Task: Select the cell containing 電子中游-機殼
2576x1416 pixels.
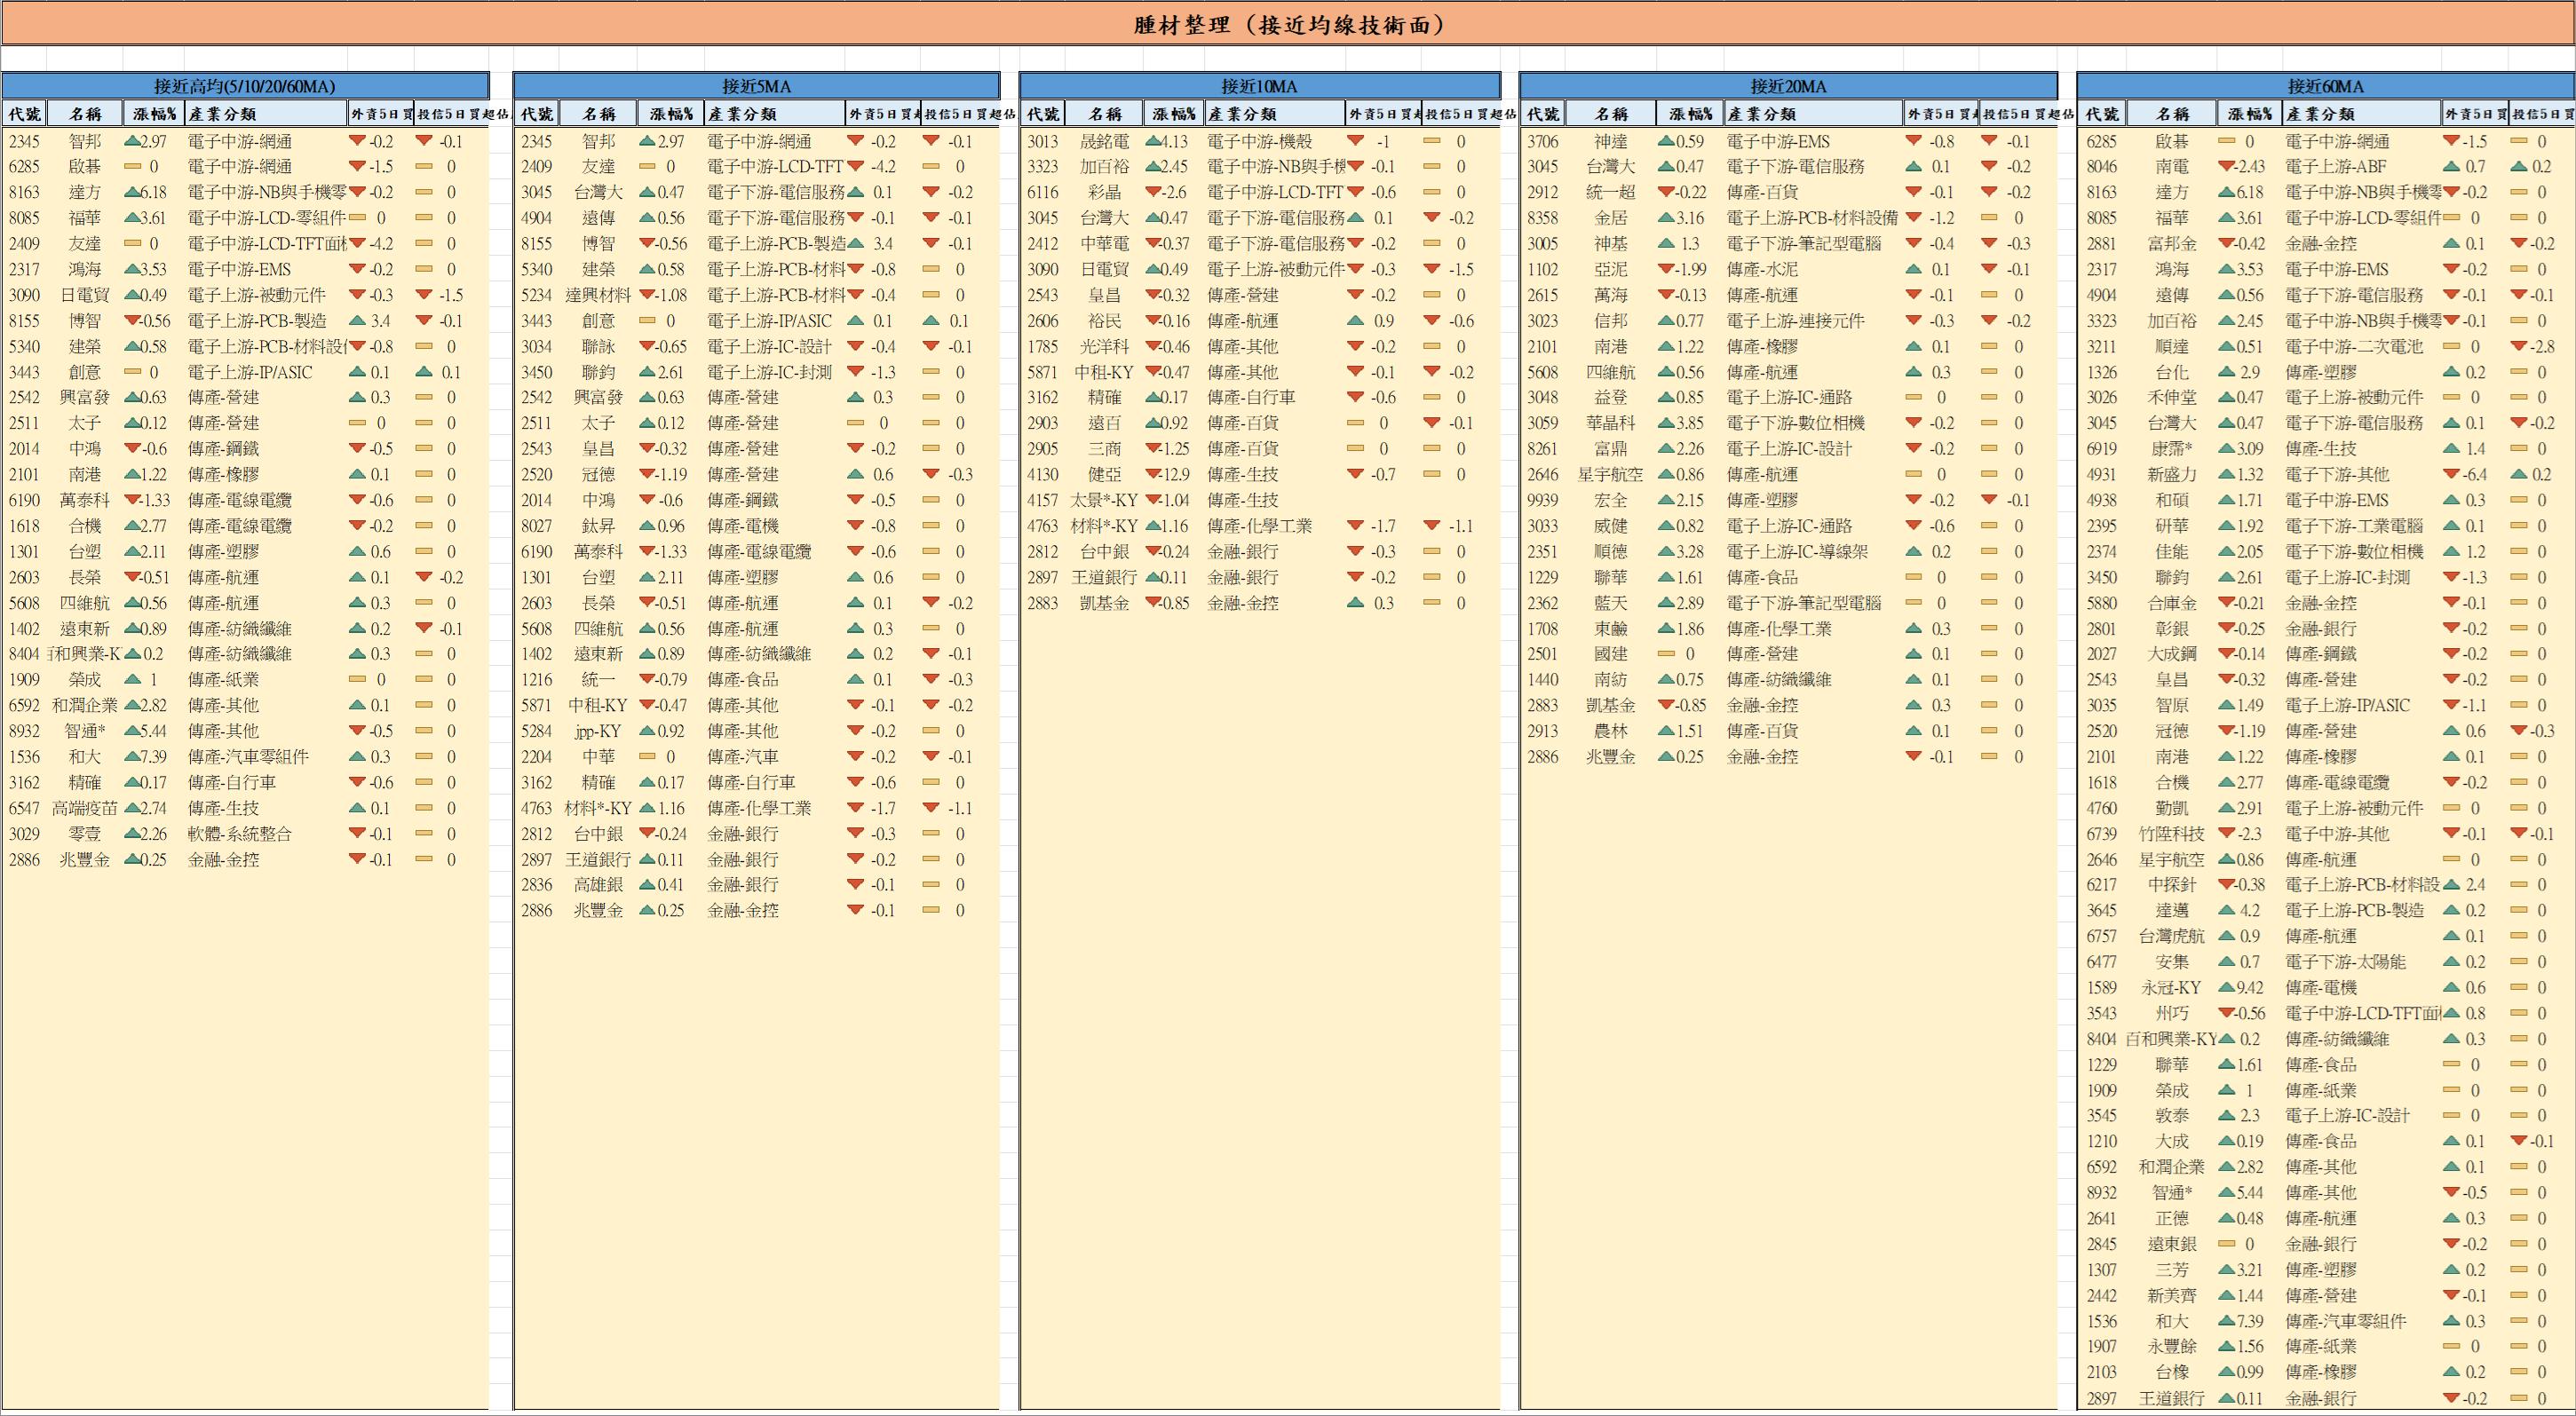Action: tap(1259, 142)
